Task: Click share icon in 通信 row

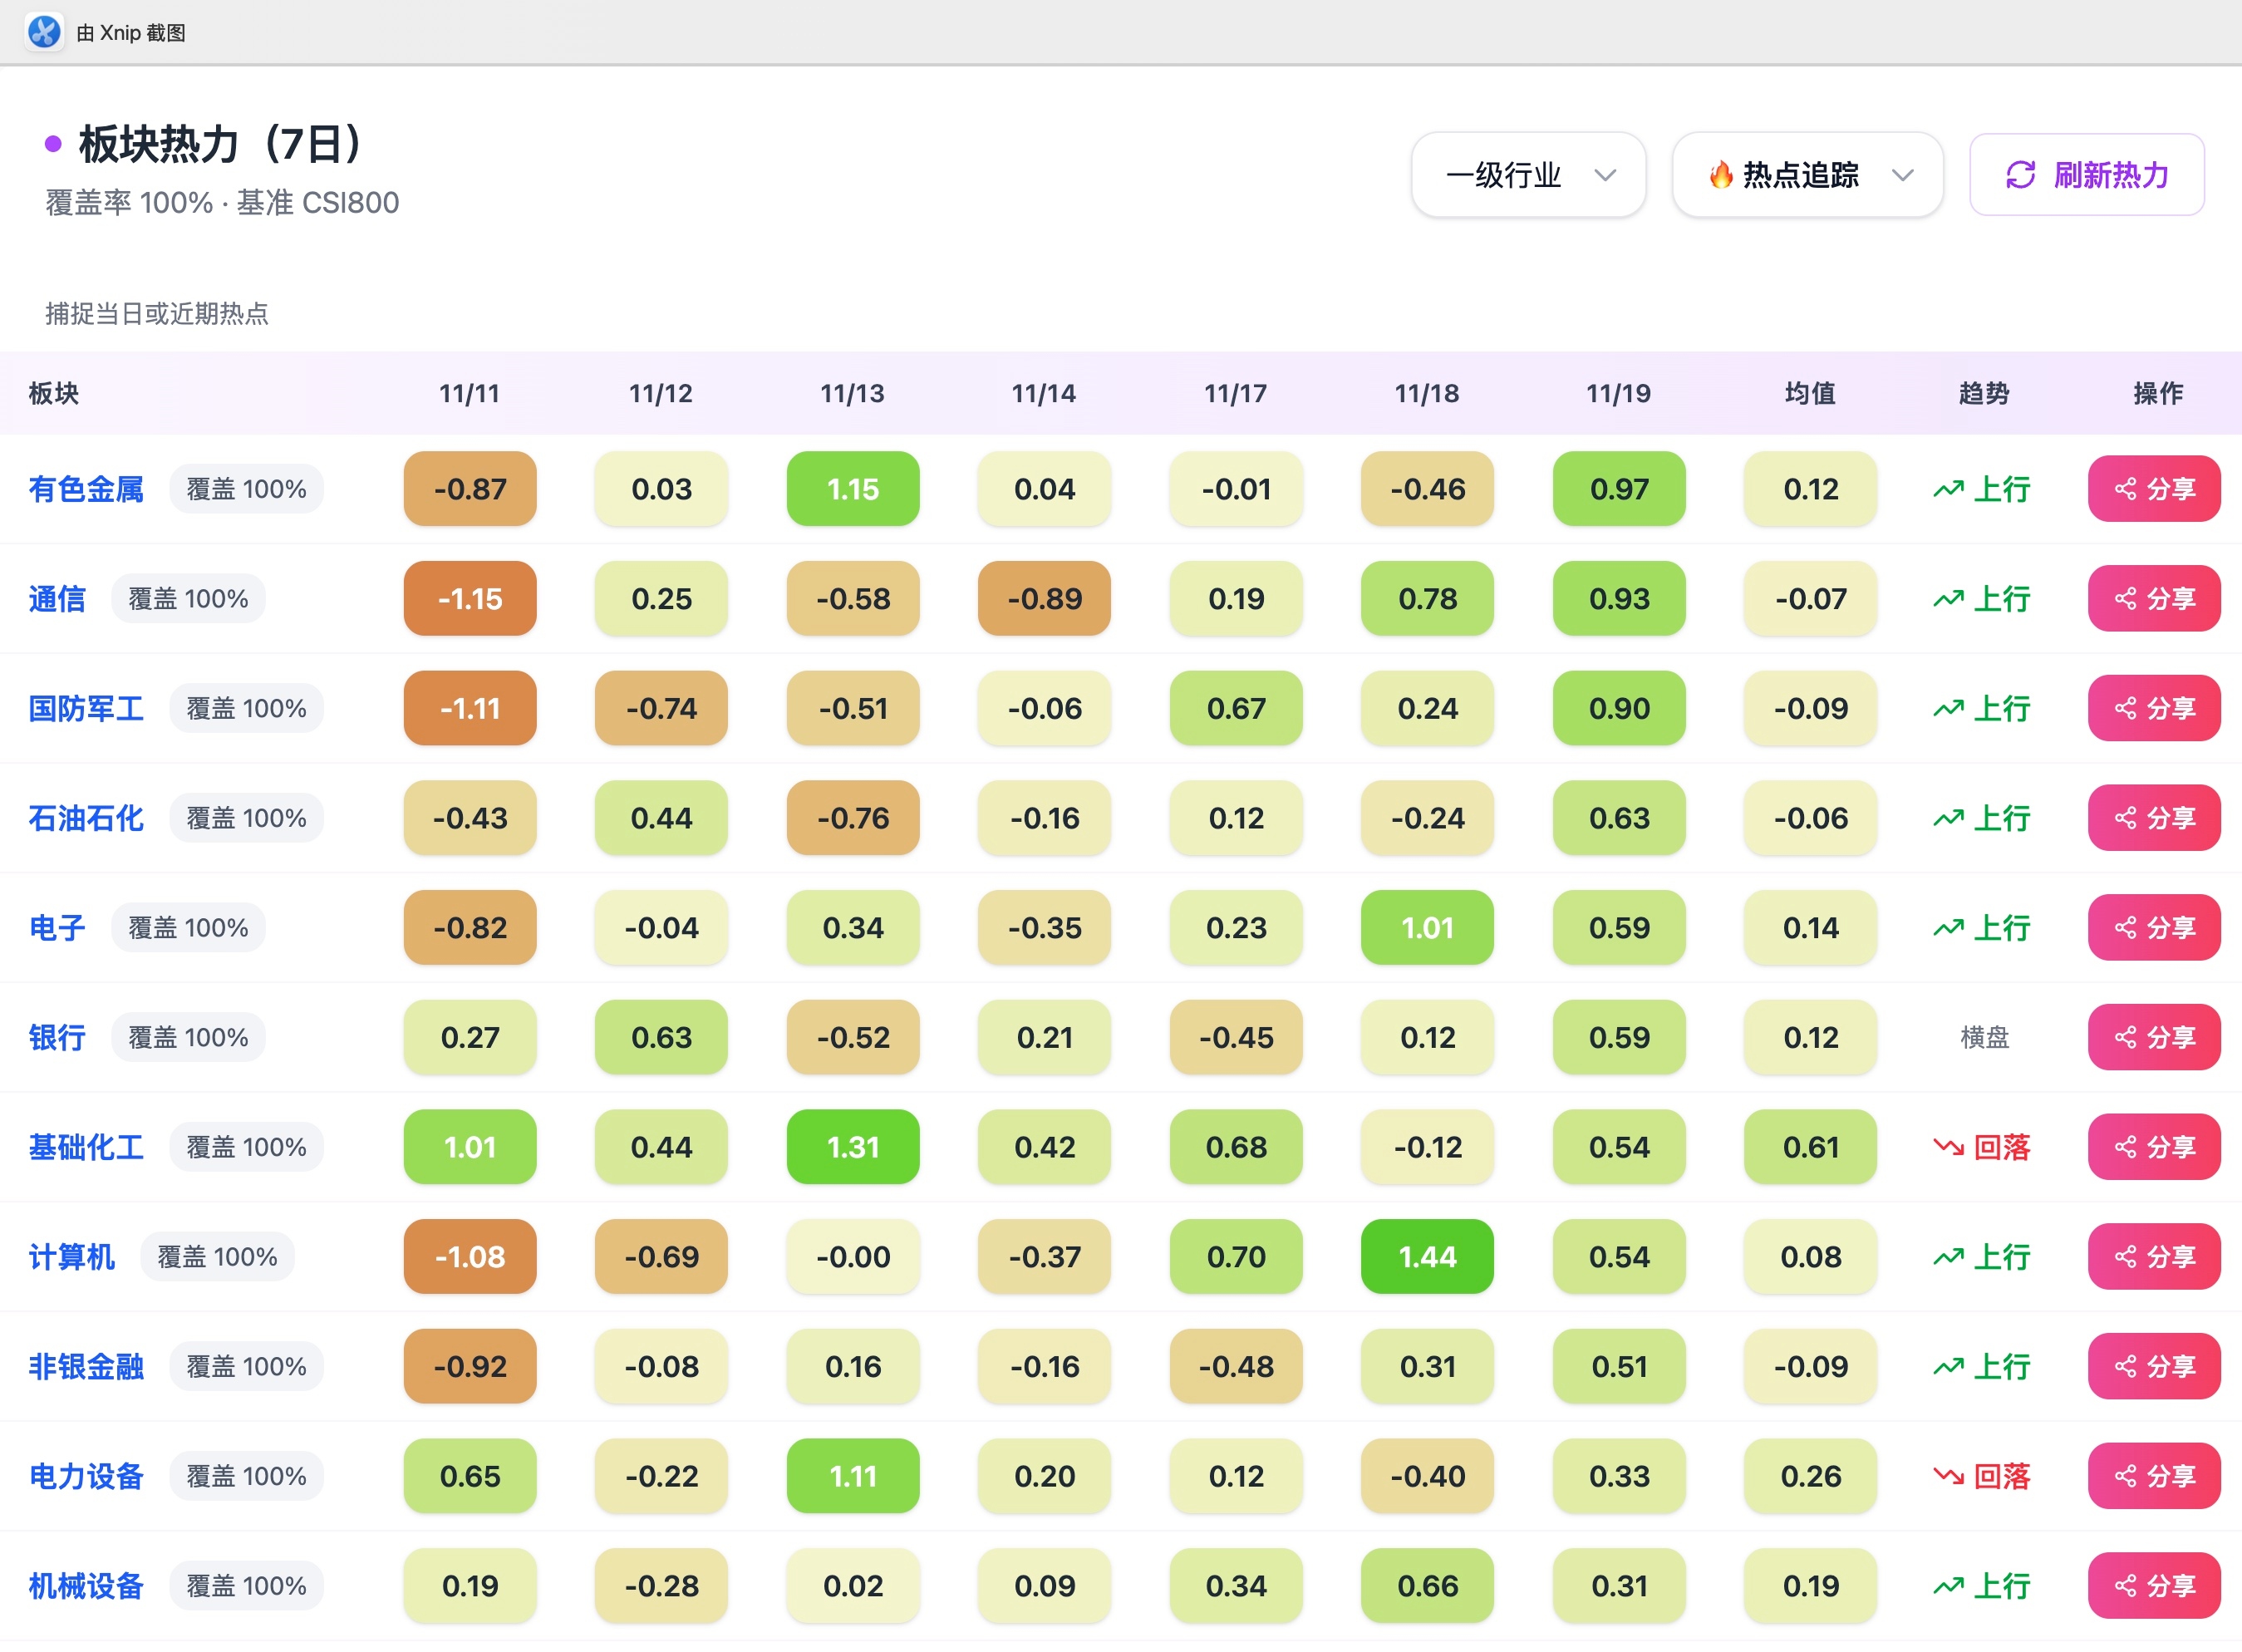Action: 2124,599
